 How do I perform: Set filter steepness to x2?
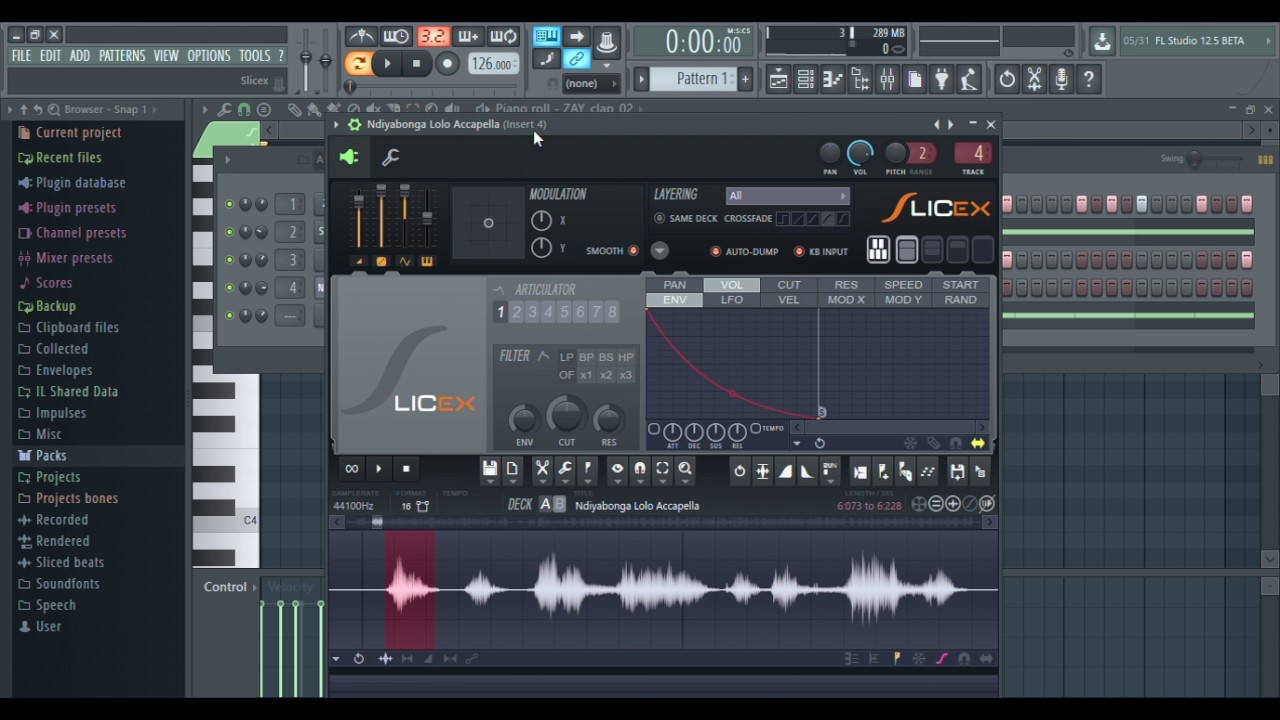point(606,375)
